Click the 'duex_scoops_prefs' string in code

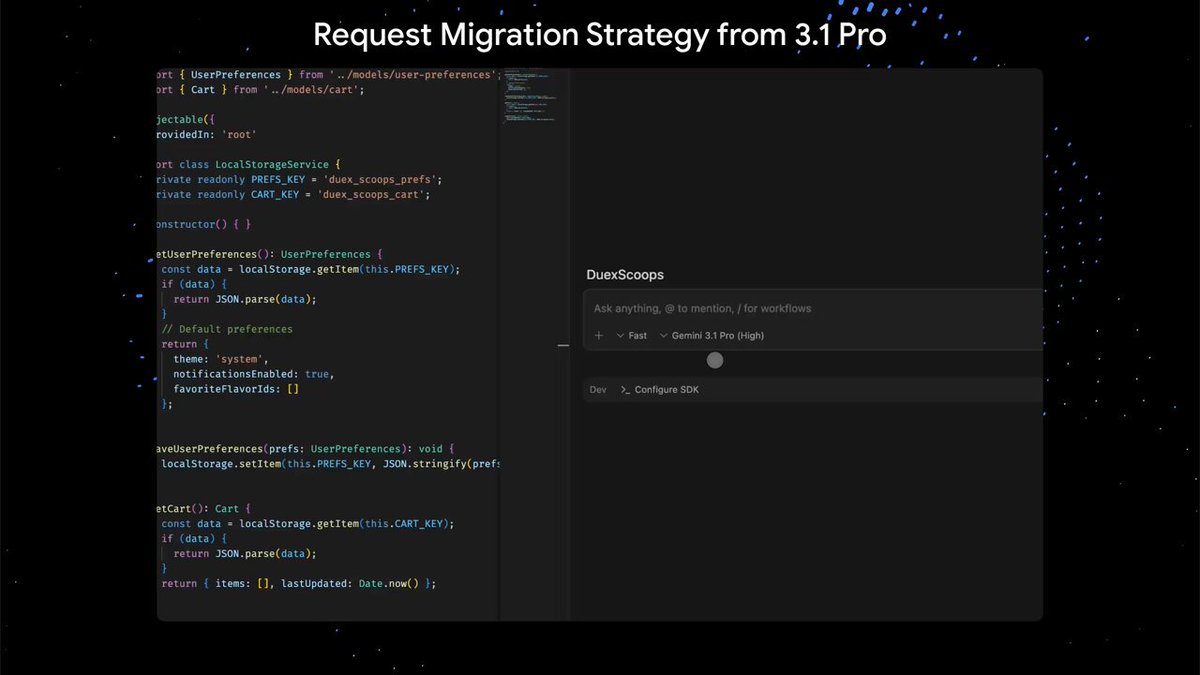pos(381,179)
